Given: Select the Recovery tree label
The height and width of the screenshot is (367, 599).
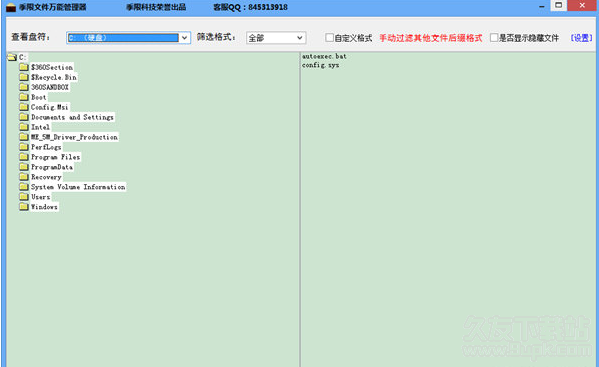Looking at the screenshot, I should coord(46,177).
